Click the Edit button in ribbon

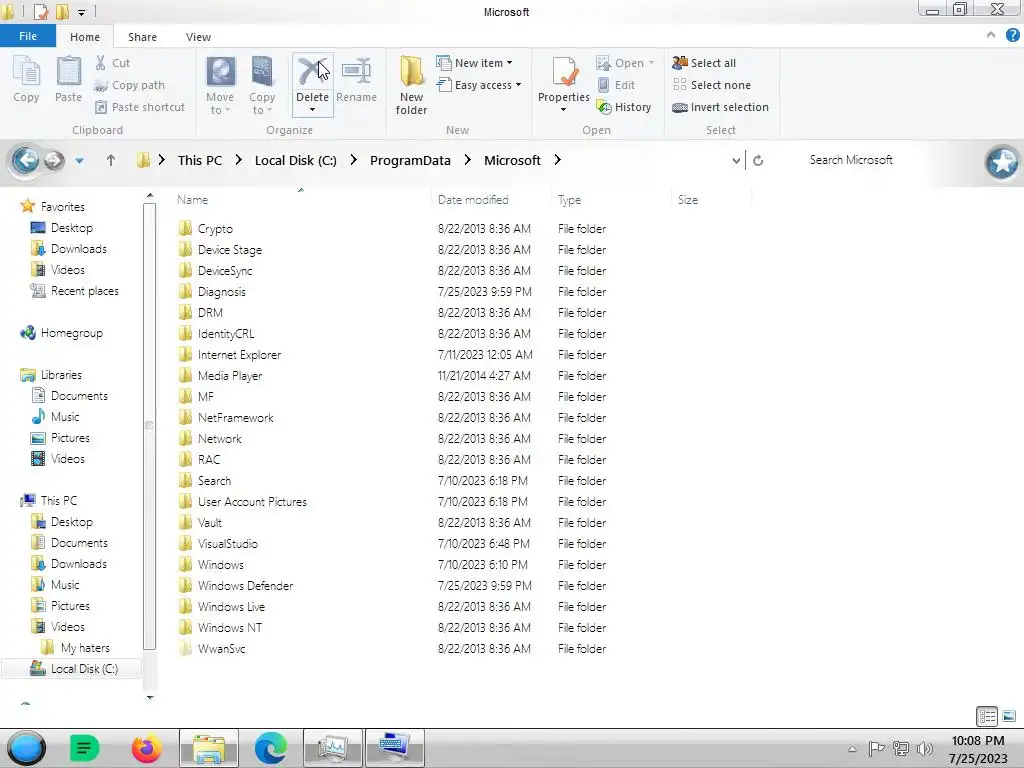[x=616, y=85]
